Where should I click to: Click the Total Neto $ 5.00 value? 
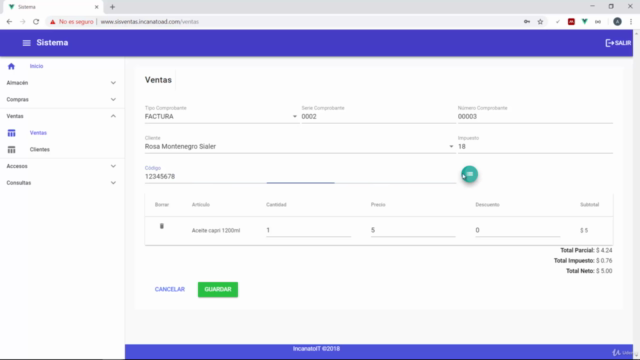[x=604, y=271]
